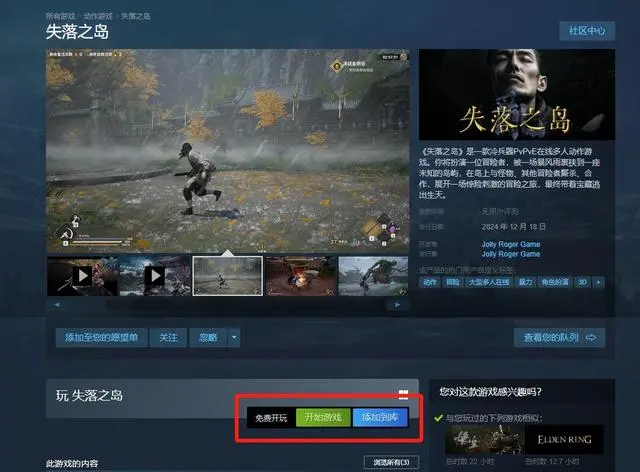Click the 失落之岛 breadcrumb link
This screenshot has height=472, width=640.
tap(136, 16)
